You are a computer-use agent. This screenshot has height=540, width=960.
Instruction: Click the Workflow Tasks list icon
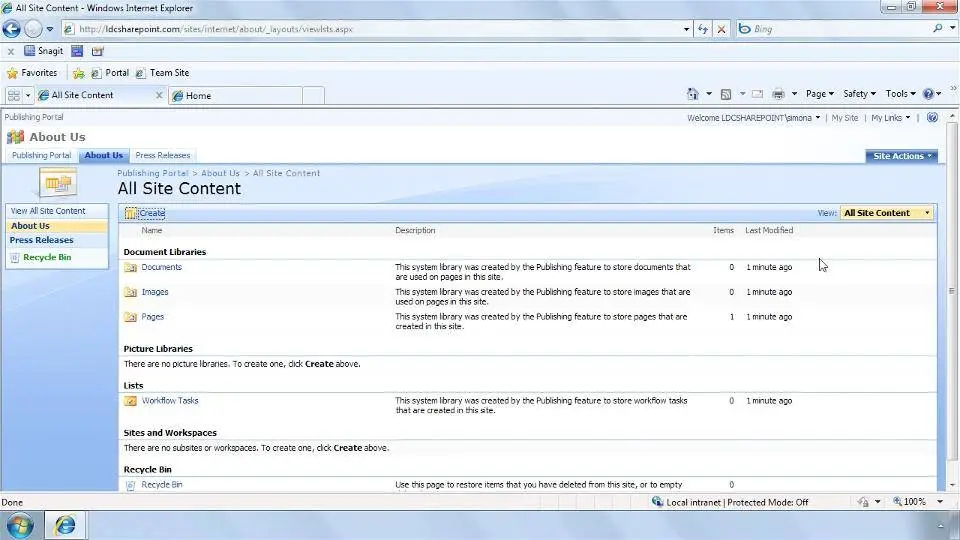coord(130,401)
